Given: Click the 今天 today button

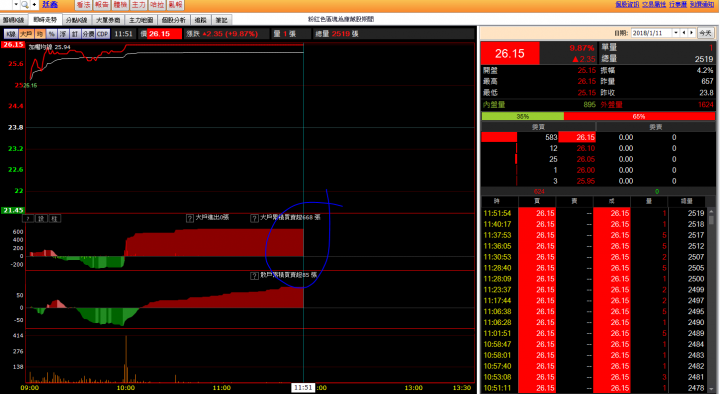Looking at the screenshot, I should click(705, 33).
